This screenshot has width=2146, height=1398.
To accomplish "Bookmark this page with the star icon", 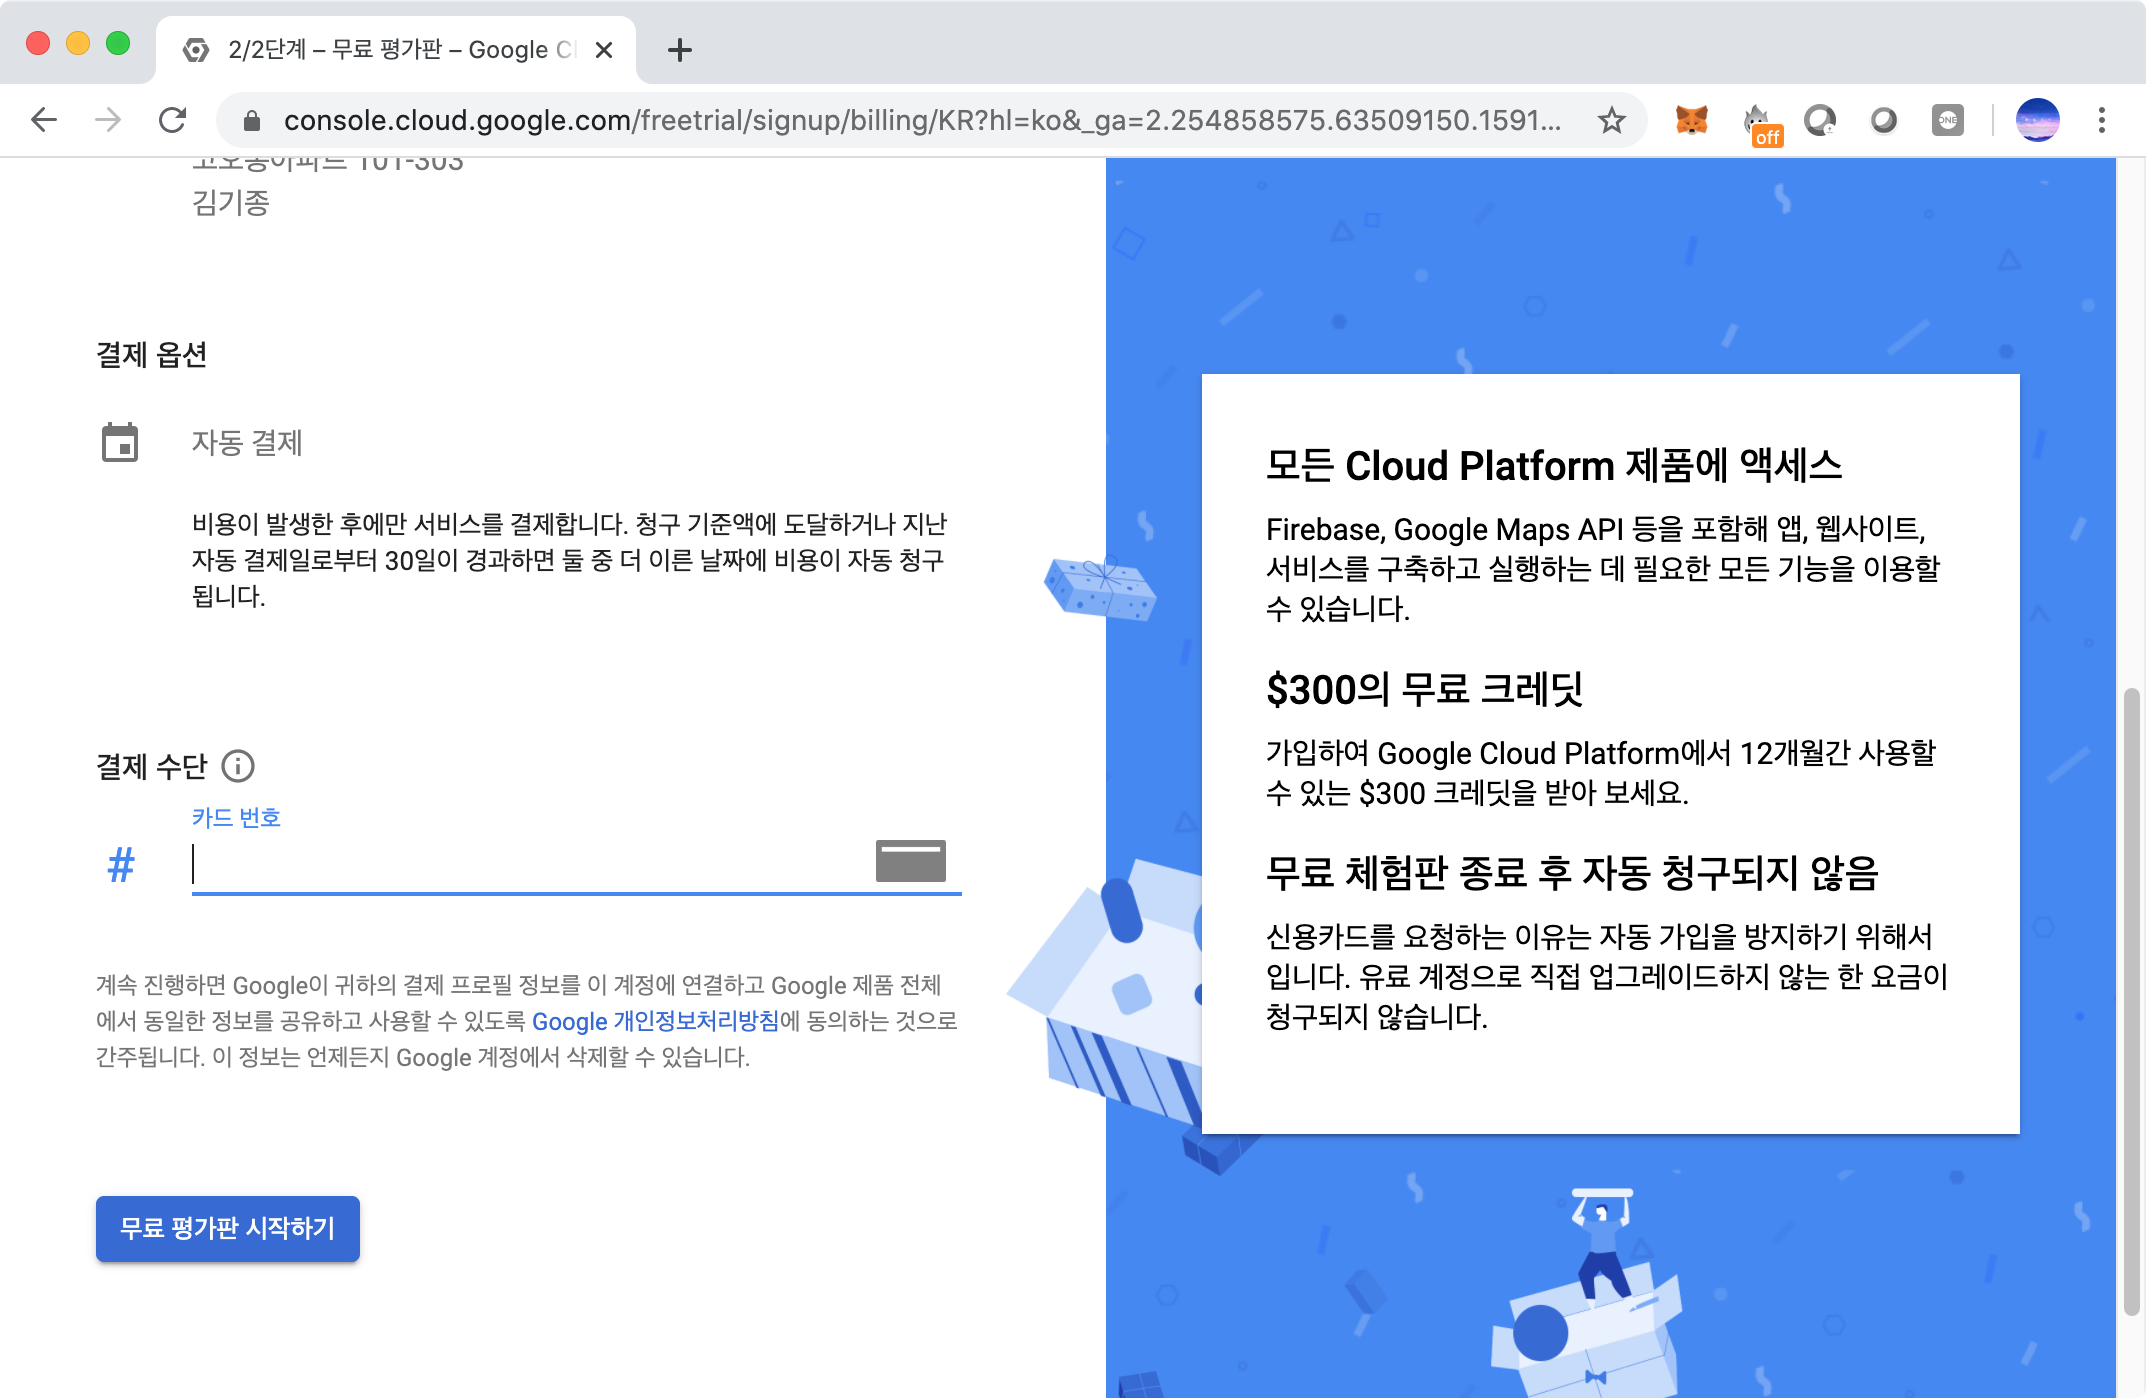I will (x=1611, y=121).
